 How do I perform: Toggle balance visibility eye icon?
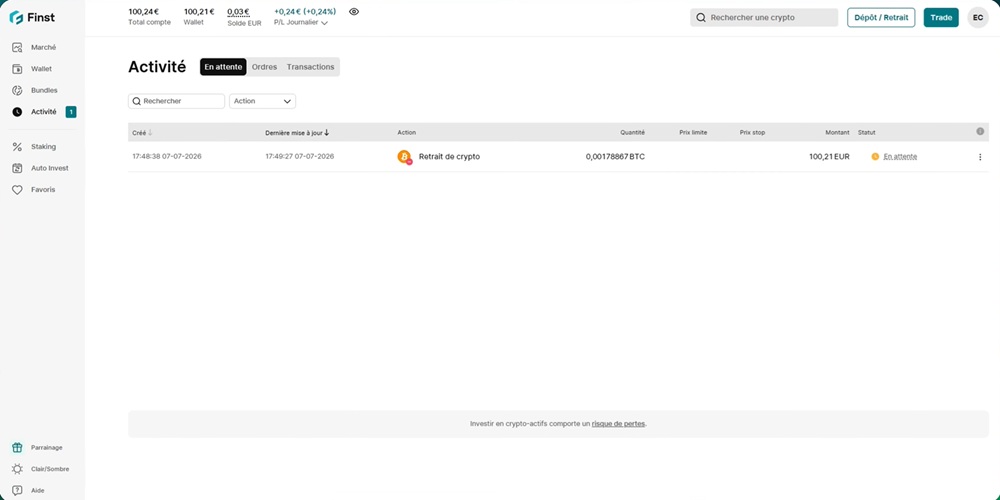pos(354,11)
